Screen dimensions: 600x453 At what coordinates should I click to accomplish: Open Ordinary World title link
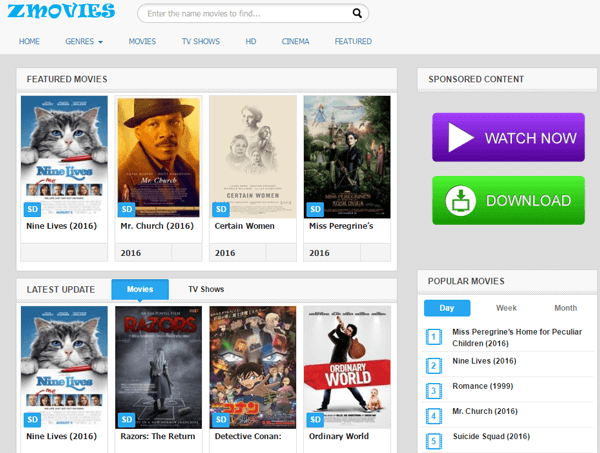(x=339, y=436)
